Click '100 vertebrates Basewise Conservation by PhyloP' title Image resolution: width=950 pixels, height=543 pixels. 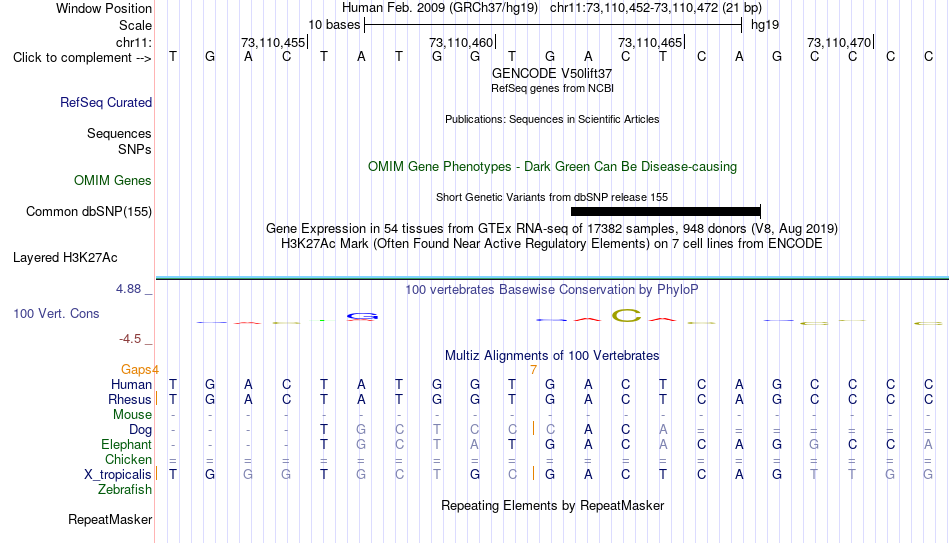552,290
